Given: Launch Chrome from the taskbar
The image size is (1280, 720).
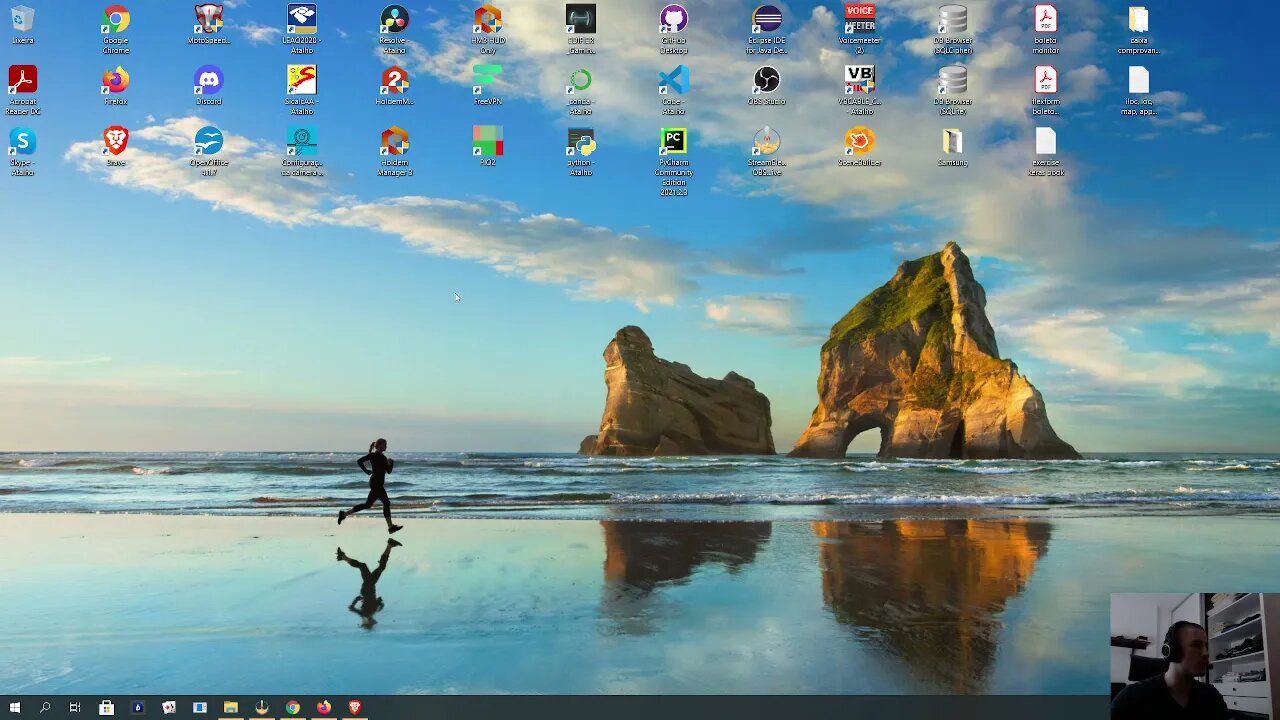Looking at the screenshot, I should pos(292,708).
